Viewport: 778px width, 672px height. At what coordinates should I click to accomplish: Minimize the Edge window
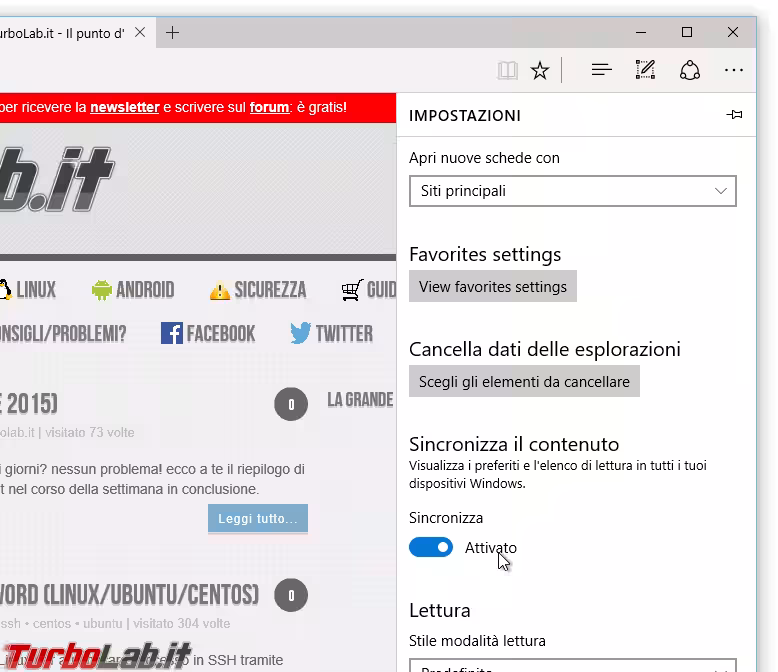641,33
